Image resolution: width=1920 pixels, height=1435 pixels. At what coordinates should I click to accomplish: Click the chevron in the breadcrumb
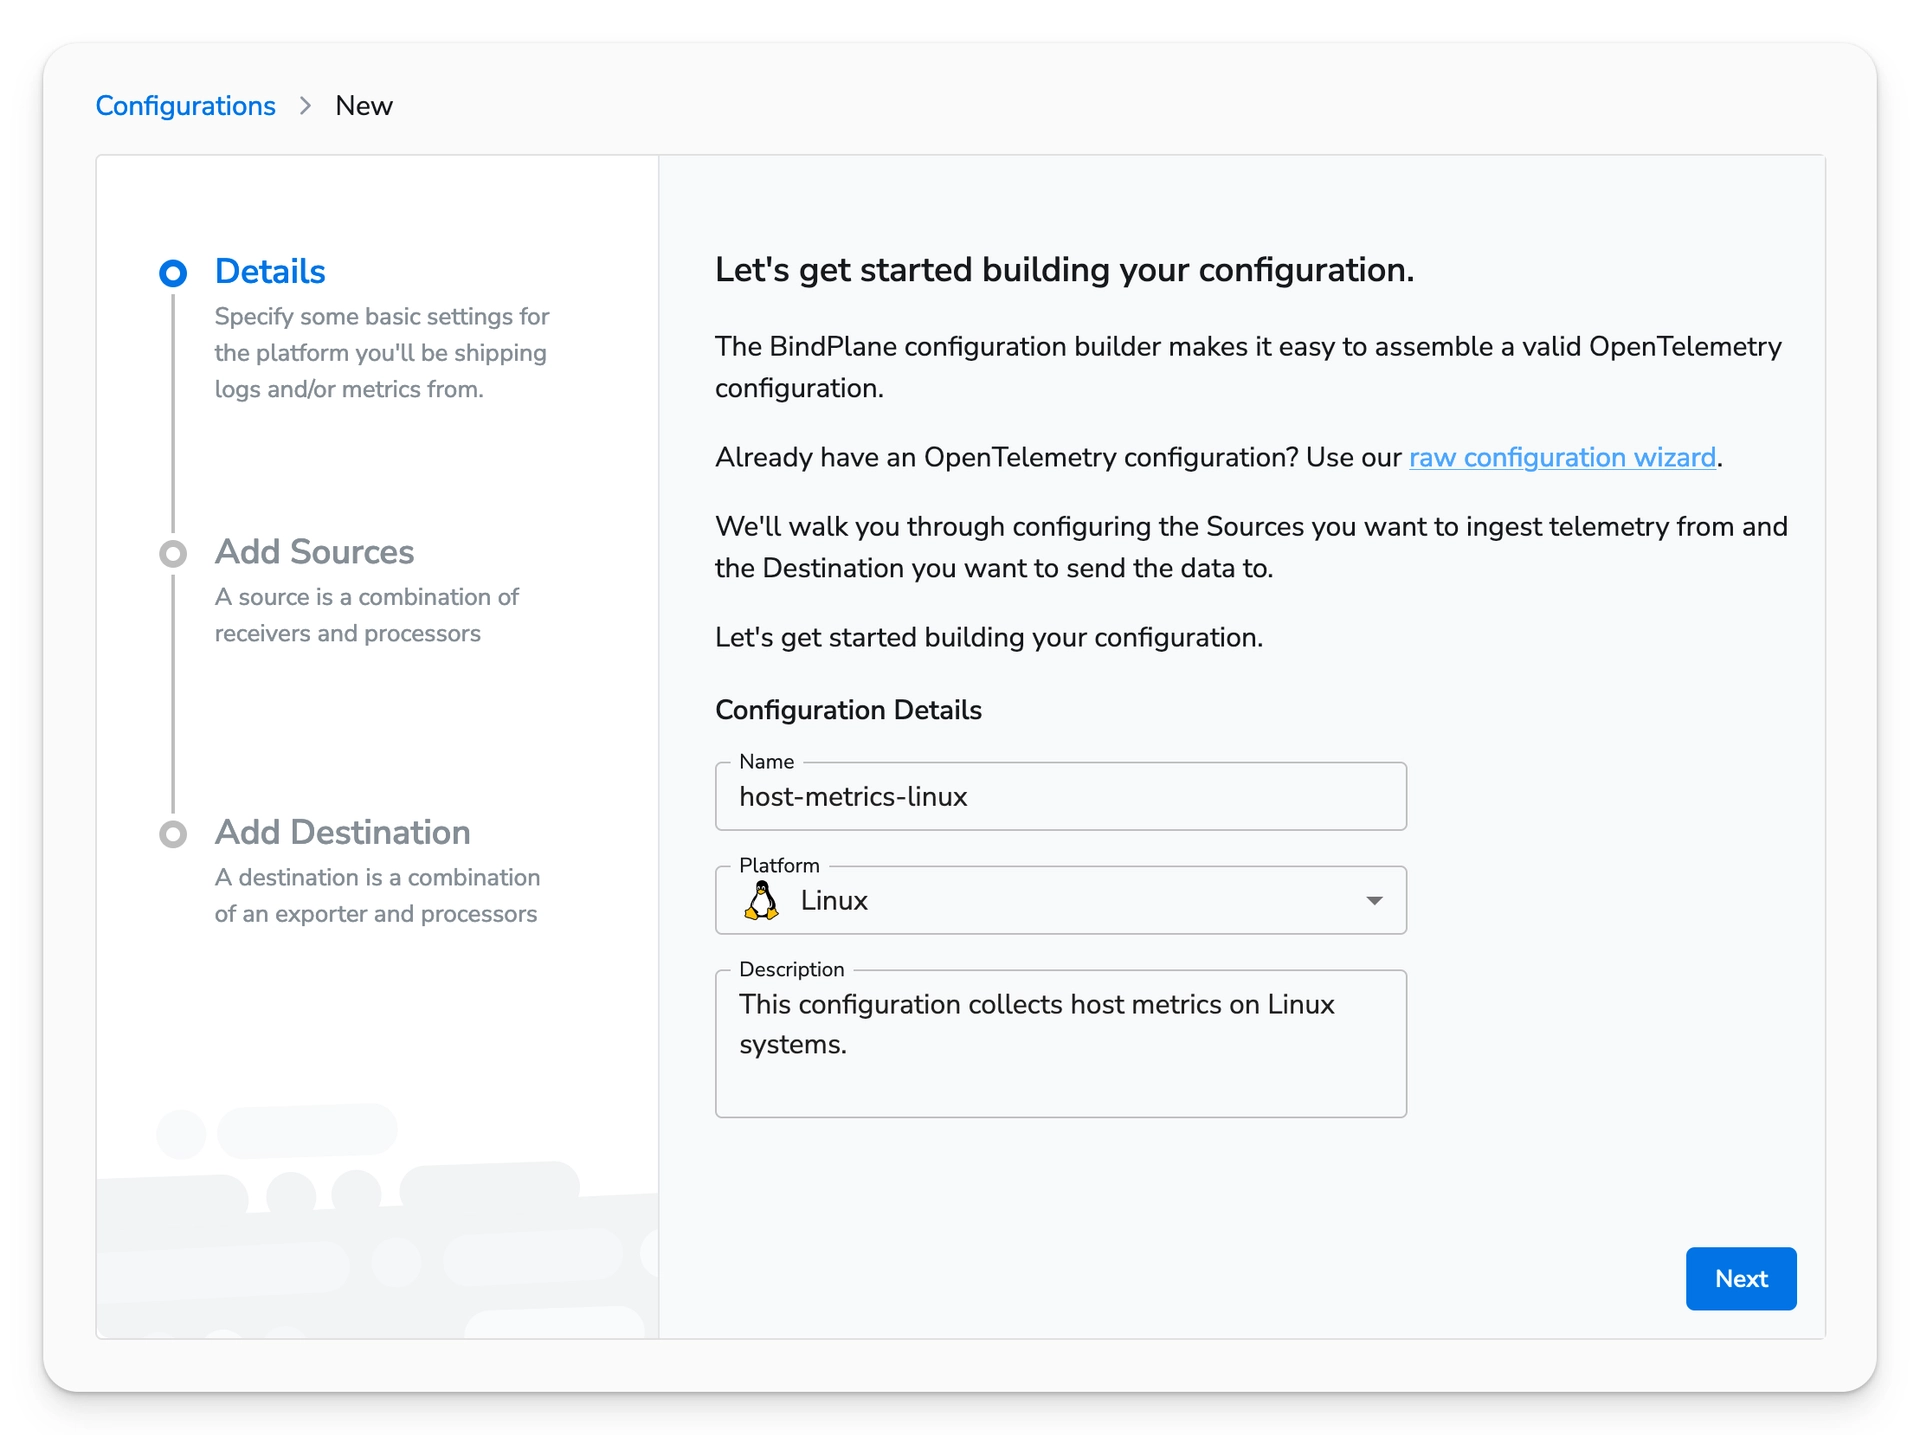pyautogui.click(x=305, y=105)
